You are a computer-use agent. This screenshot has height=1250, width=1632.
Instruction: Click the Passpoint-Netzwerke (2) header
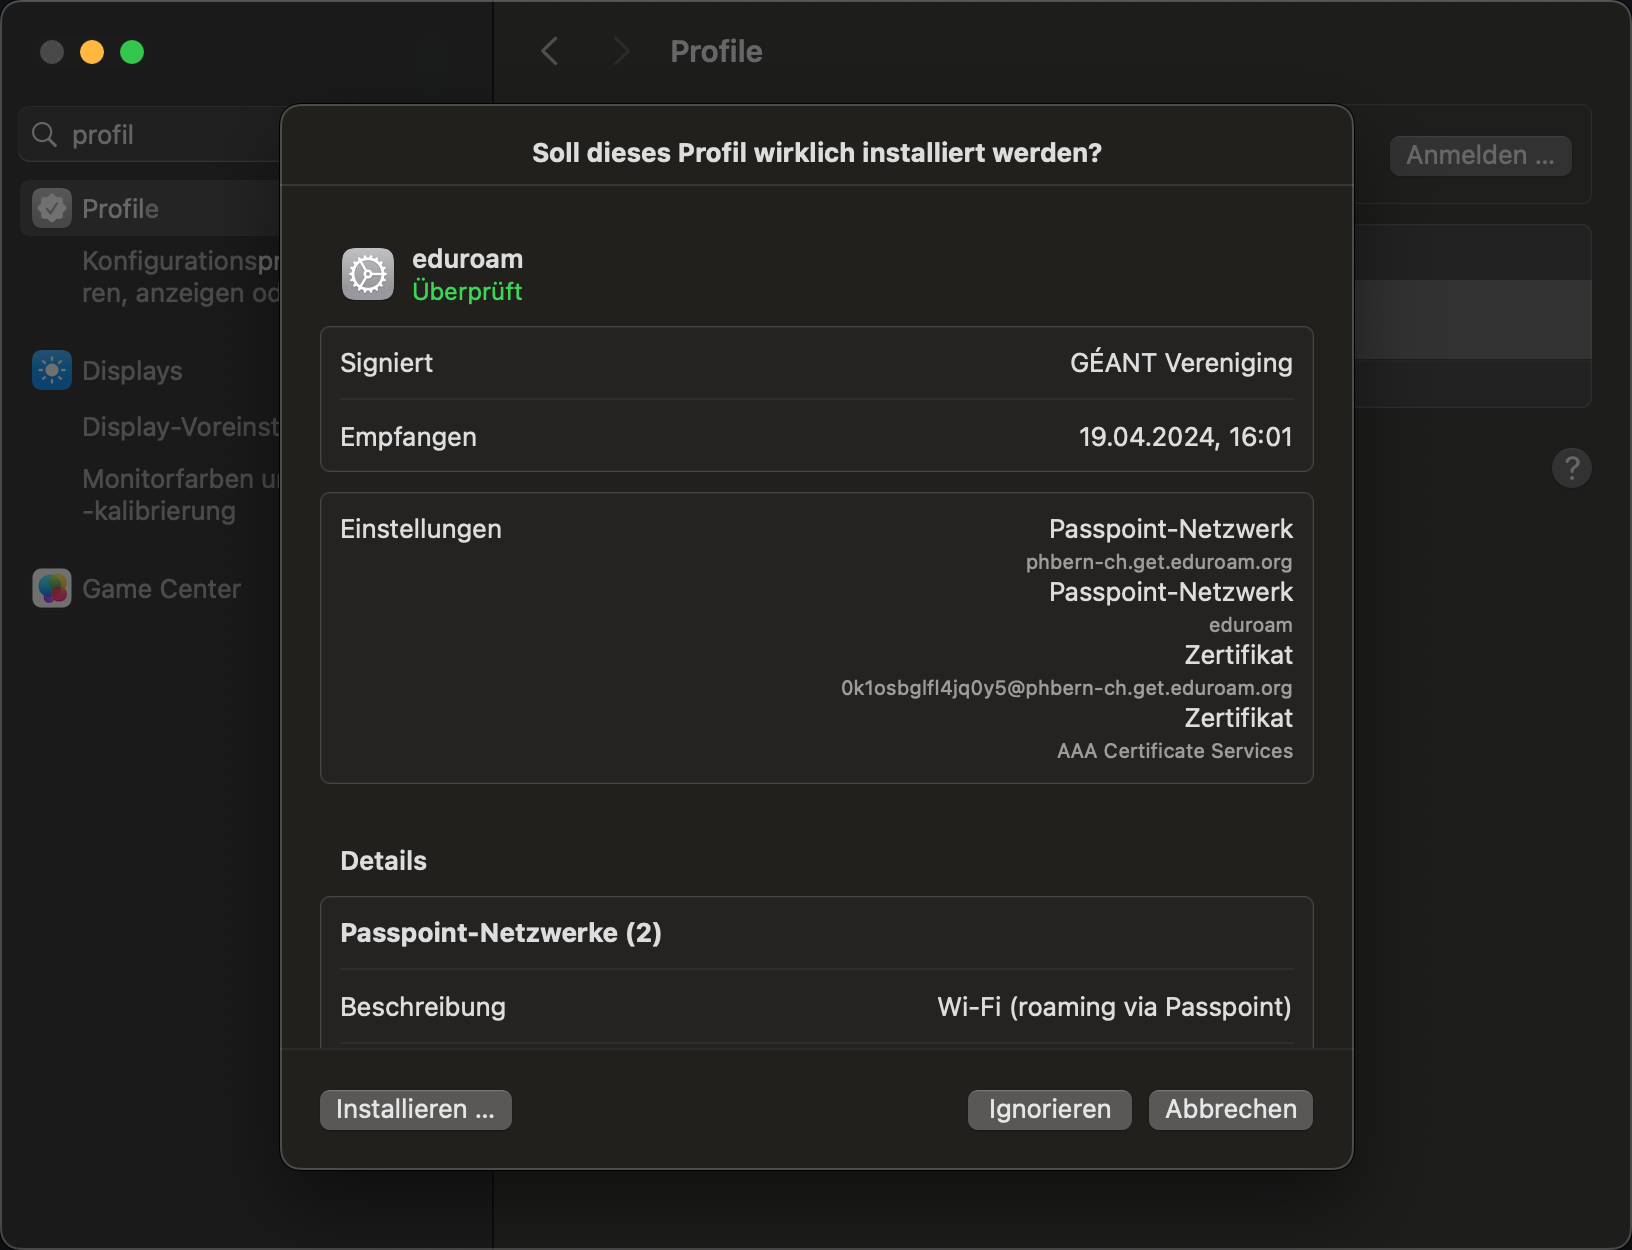point(501,932)
